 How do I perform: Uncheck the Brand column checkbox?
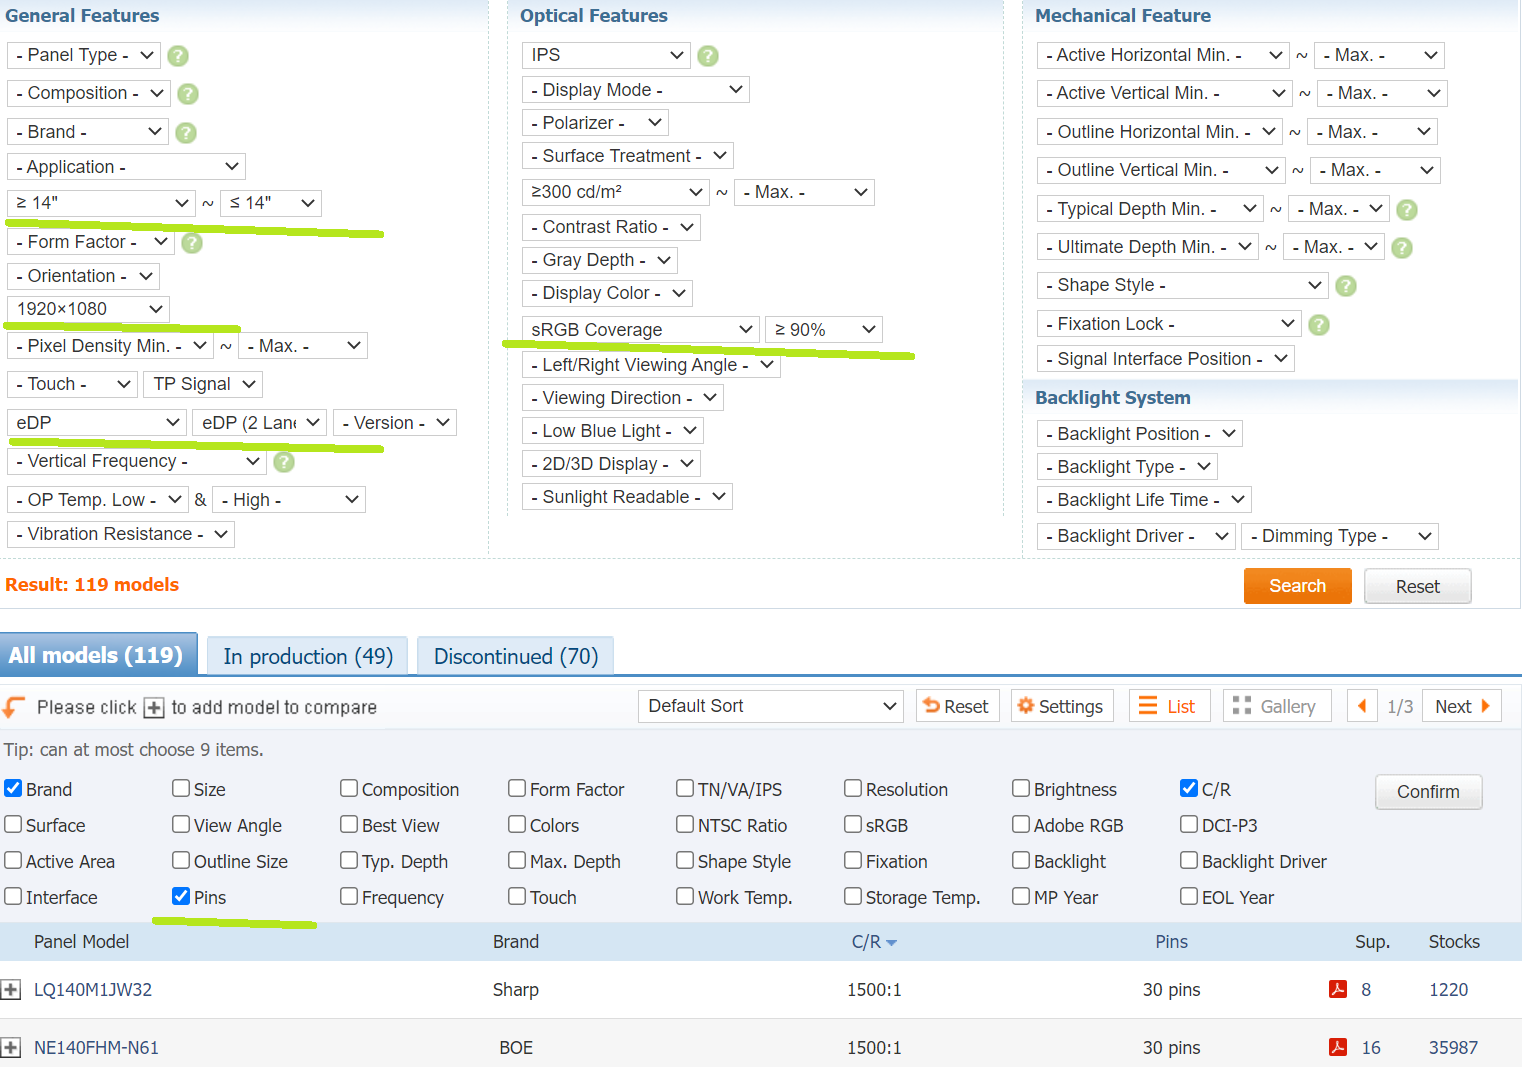tap(14, 789)
